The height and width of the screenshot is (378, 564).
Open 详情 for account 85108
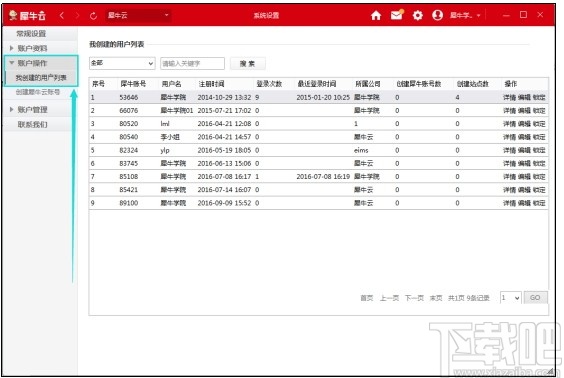pyautogui.click(x=509, y=177)
